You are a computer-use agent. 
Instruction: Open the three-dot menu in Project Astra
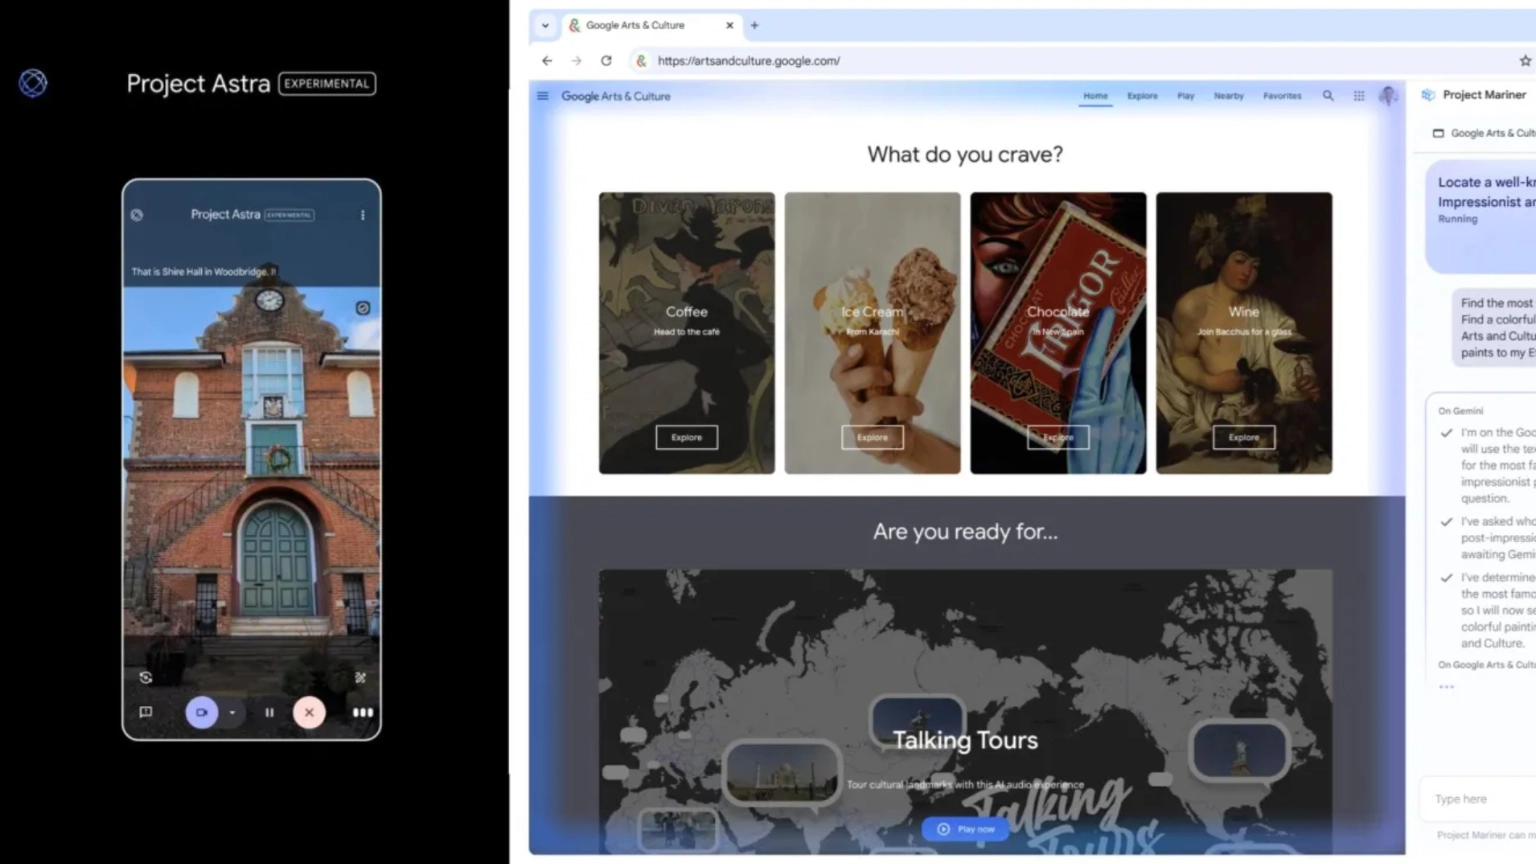(x=363, y=215)
